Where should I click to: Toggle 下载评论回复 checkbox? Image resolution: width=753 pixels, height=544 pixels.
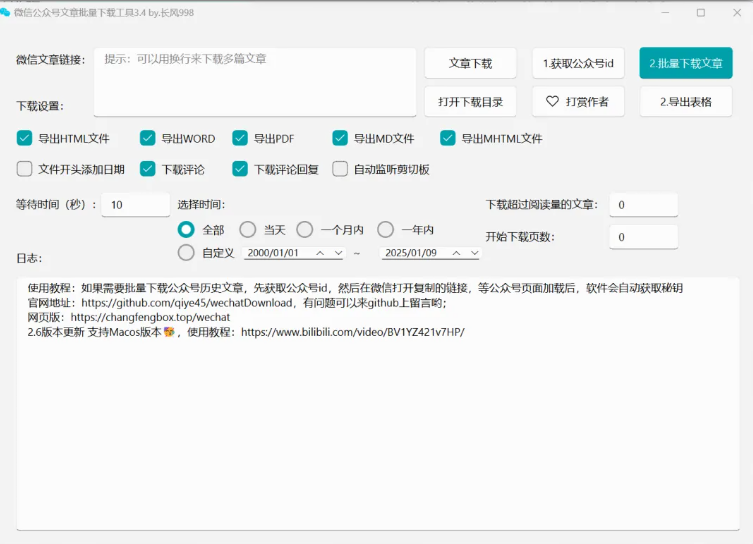click(240, 169)
